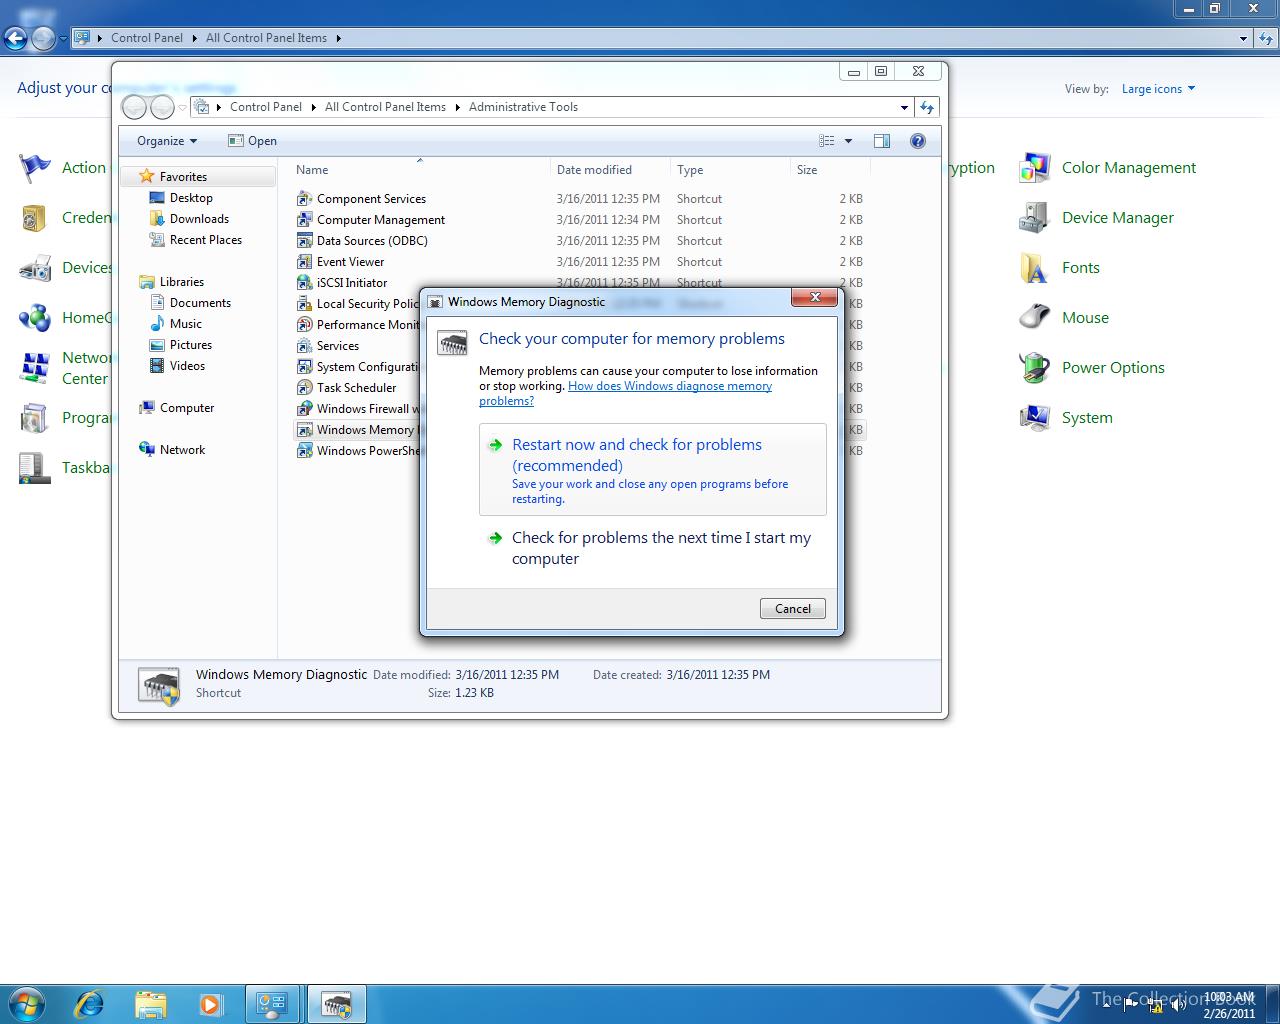Sort by the Type column header
The height and width of the screenshot is (1024, 1280).
pos(730,170)
